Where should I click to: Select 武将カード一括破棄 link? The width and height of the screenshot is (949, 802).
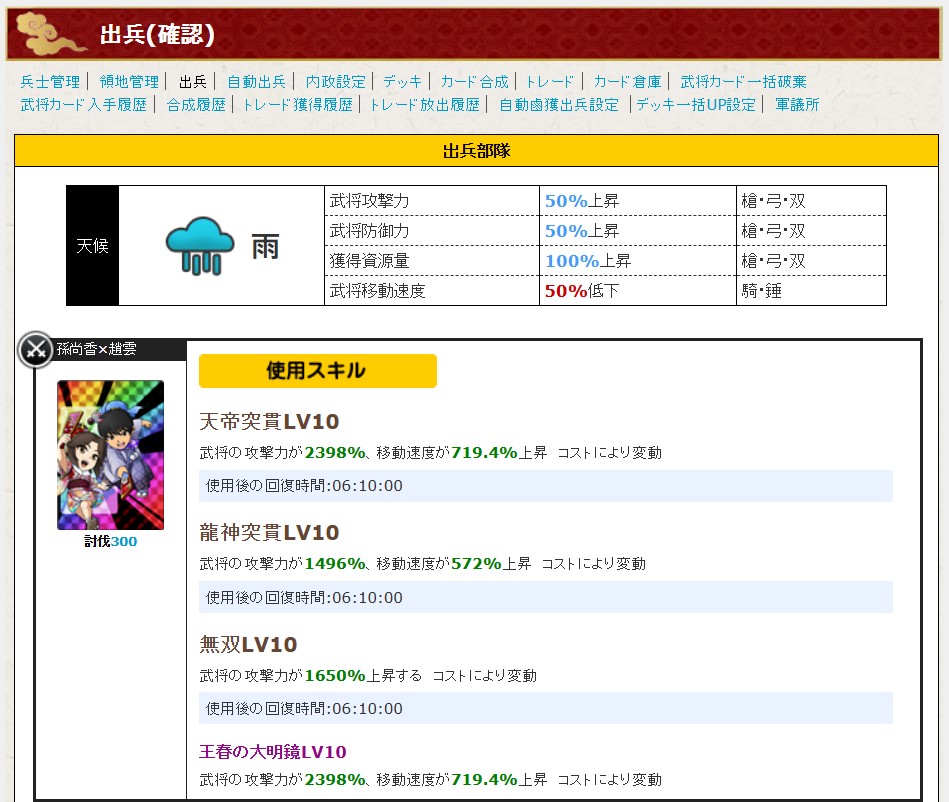tap(743, 82)
